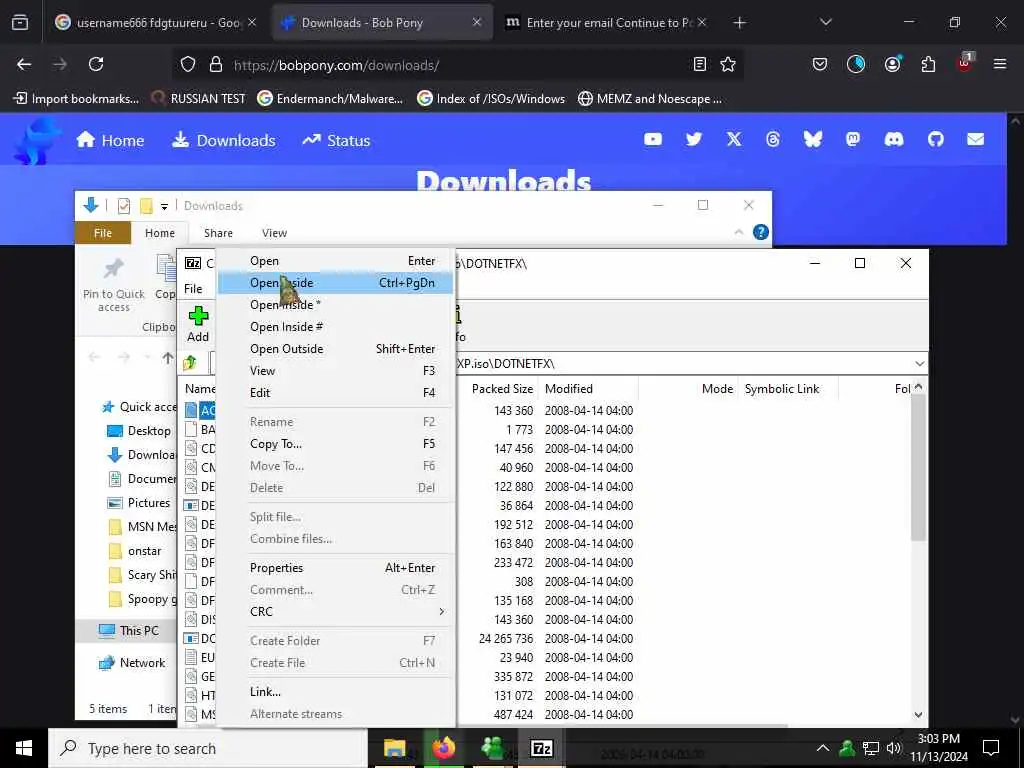Click the Firefox taskbar icon

tap(444, 748)
